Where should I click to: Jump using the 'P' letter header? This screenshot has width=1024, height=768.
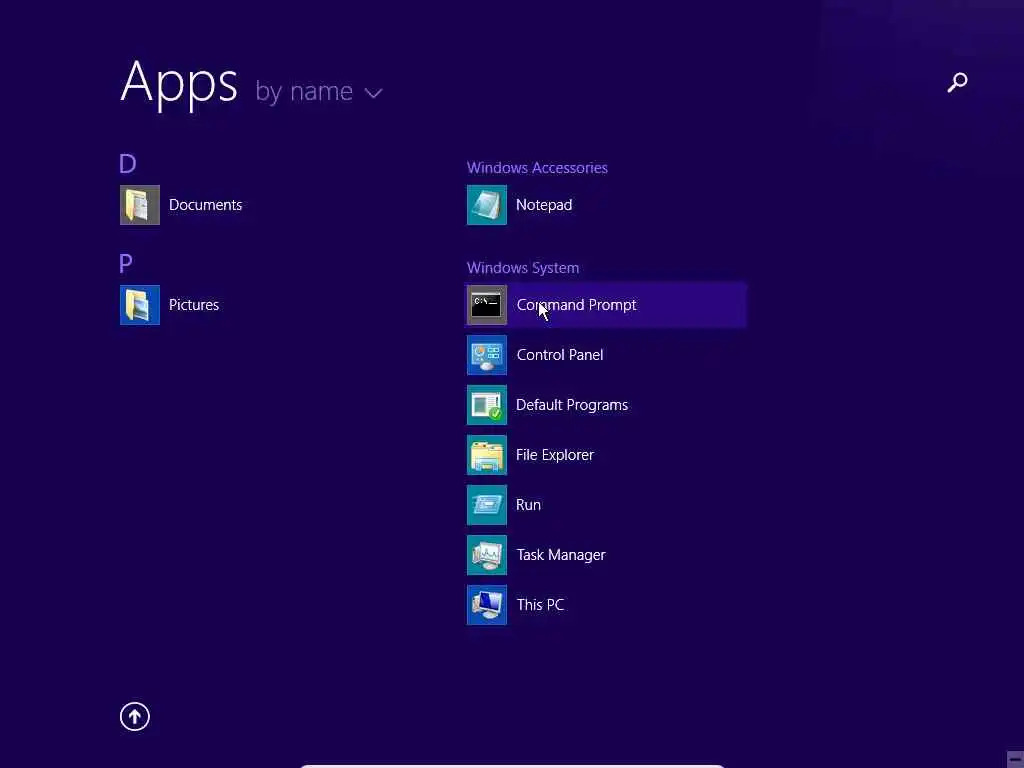click(x=125, y=264)
